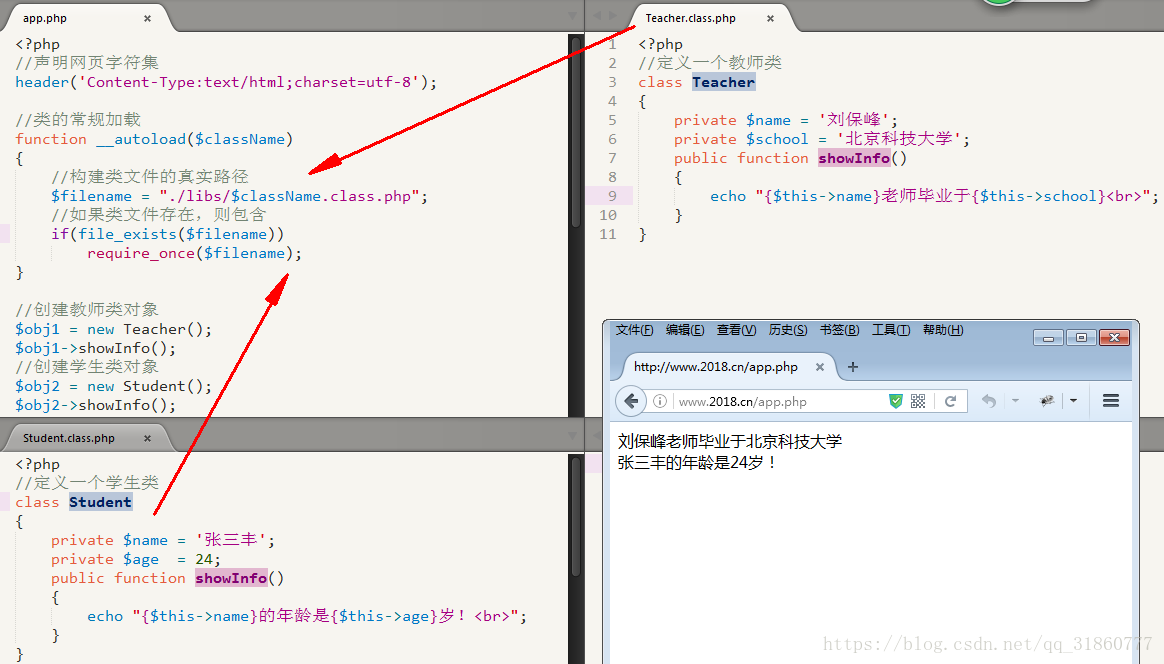Click the green security shield icon
This screenshot has width=1164, height=664.
pos(896,401)
